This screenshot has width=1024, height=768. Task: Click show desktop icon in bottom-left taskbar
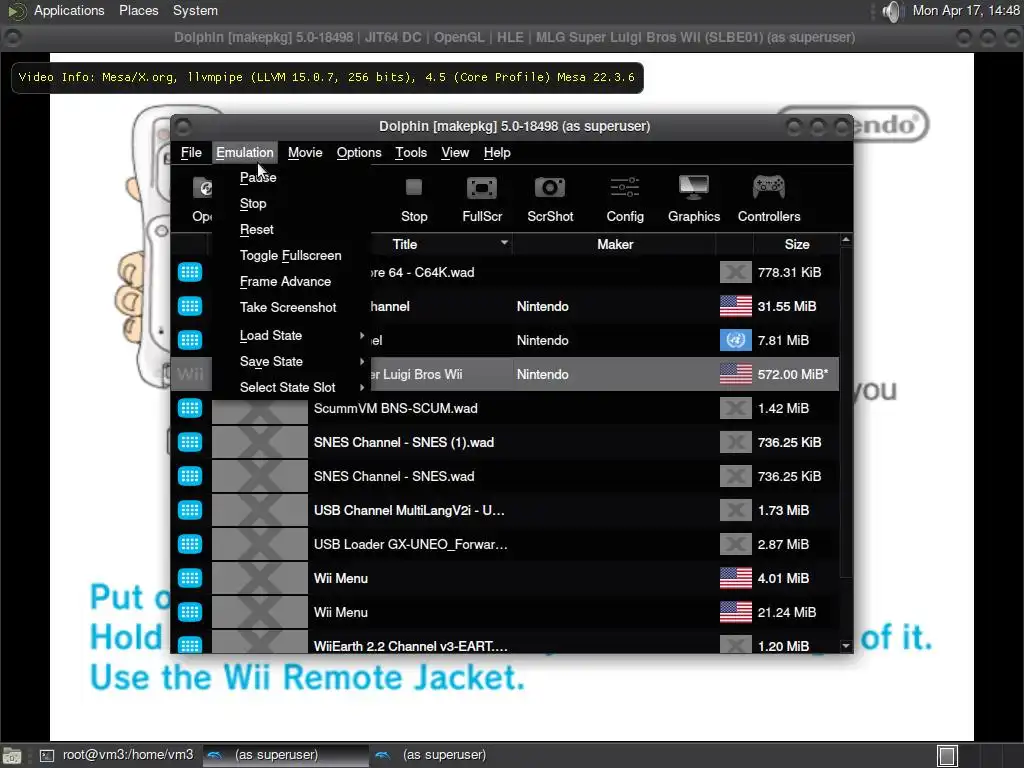12,756
